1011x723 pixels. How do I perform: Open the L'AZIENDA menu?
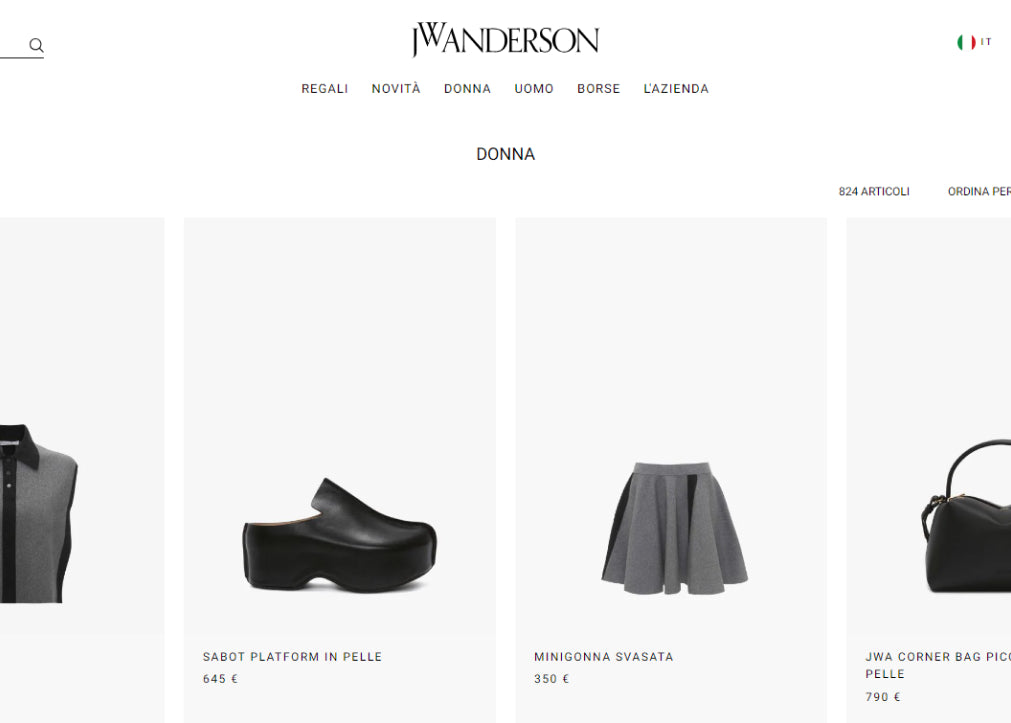point(676,88)
